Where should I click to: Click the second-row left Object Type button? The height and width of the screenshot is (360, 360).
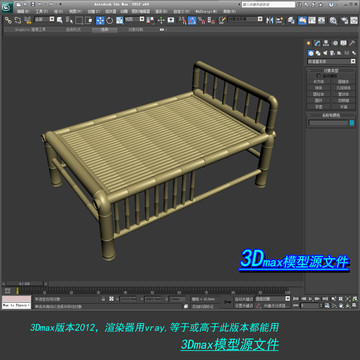(x=319, y=88)
